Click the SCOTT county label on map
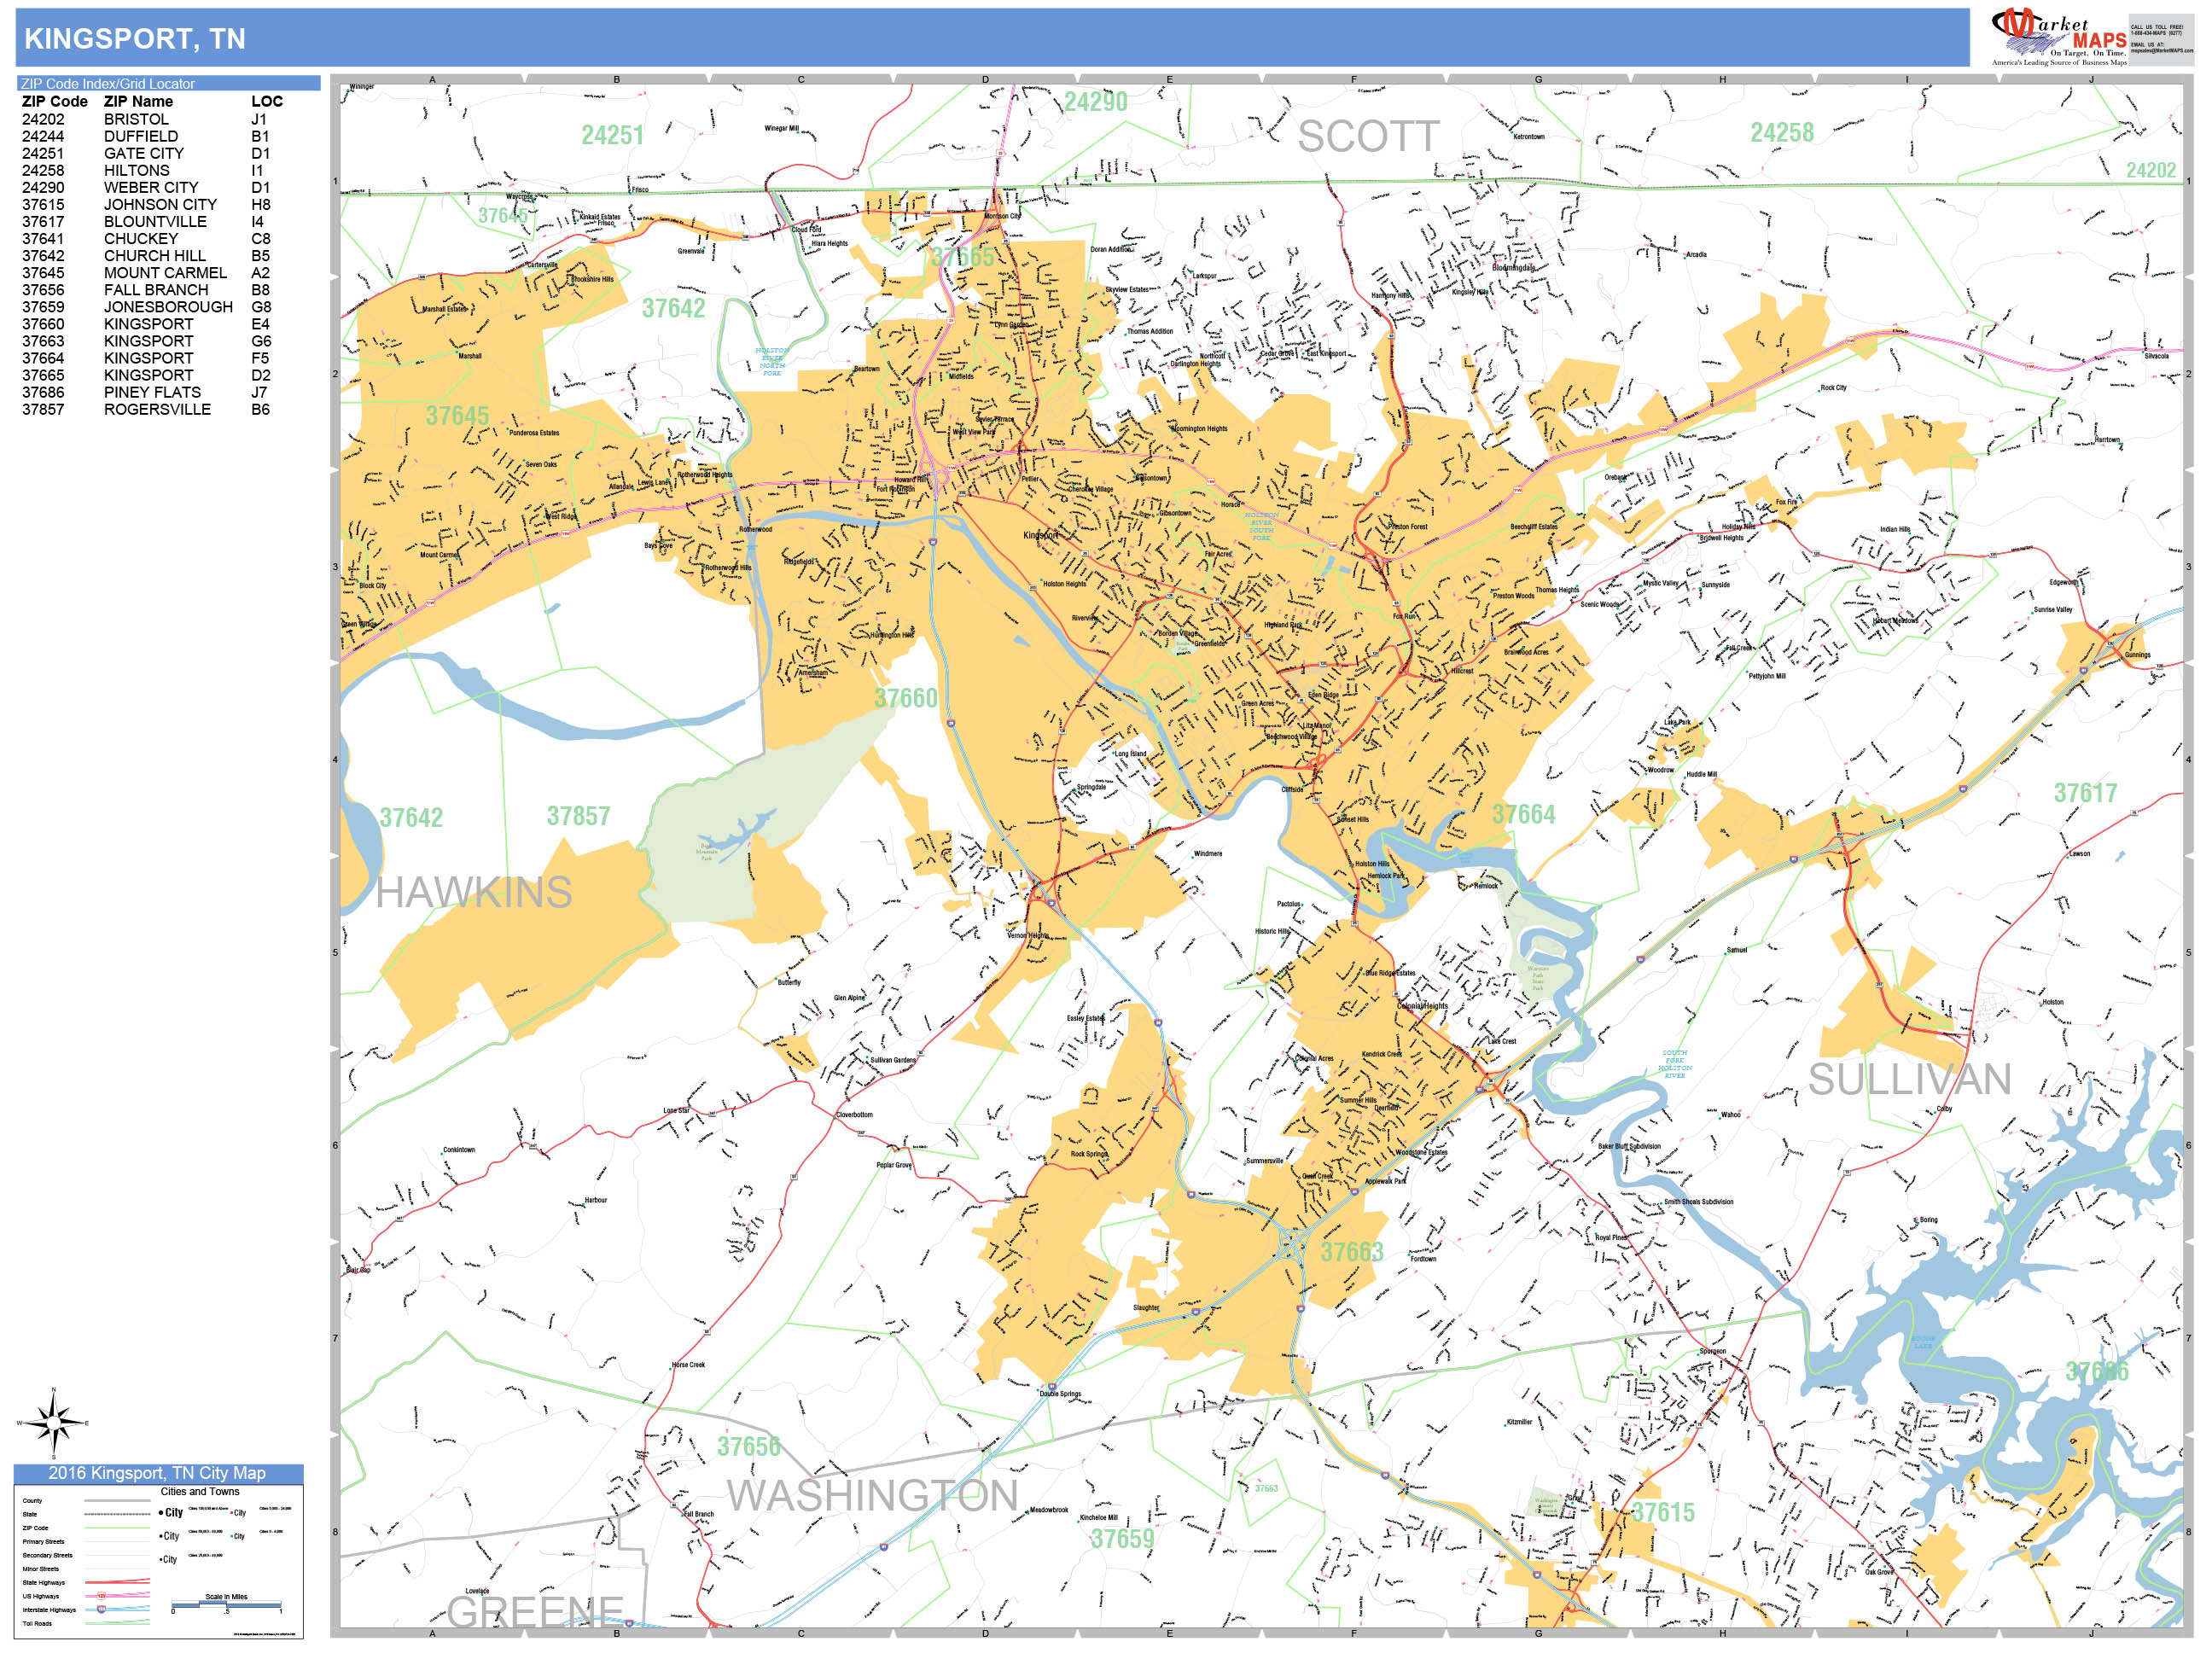 tap(1368, 137)
